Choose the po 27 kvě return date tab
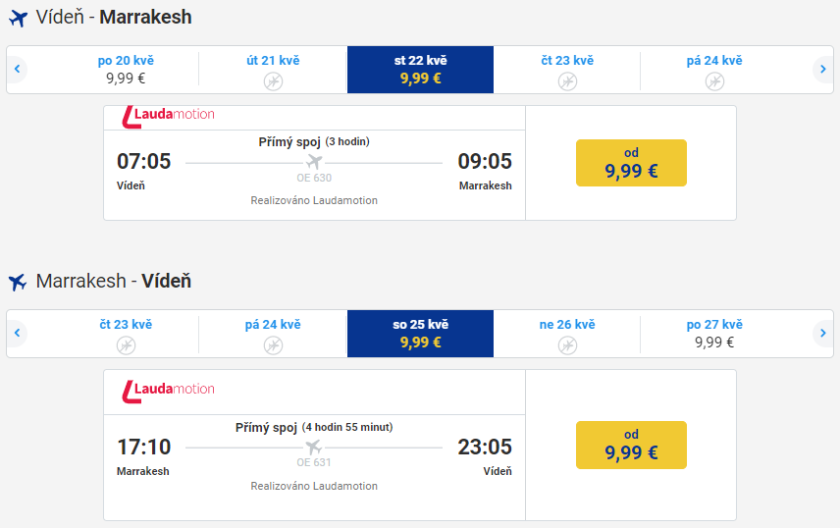Screen dimensions: 840x528 [x=714, y=333]
